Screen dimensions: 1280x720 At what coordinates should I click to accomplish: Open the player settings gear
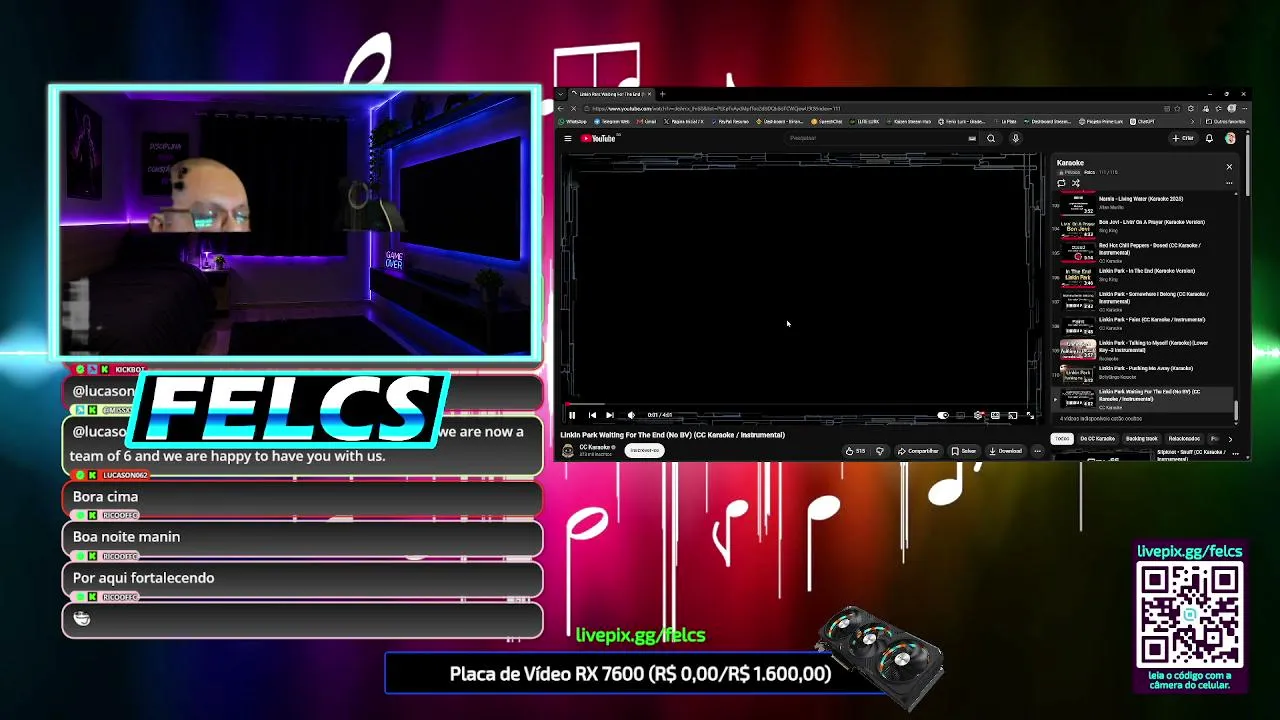(x=979, y=415)
